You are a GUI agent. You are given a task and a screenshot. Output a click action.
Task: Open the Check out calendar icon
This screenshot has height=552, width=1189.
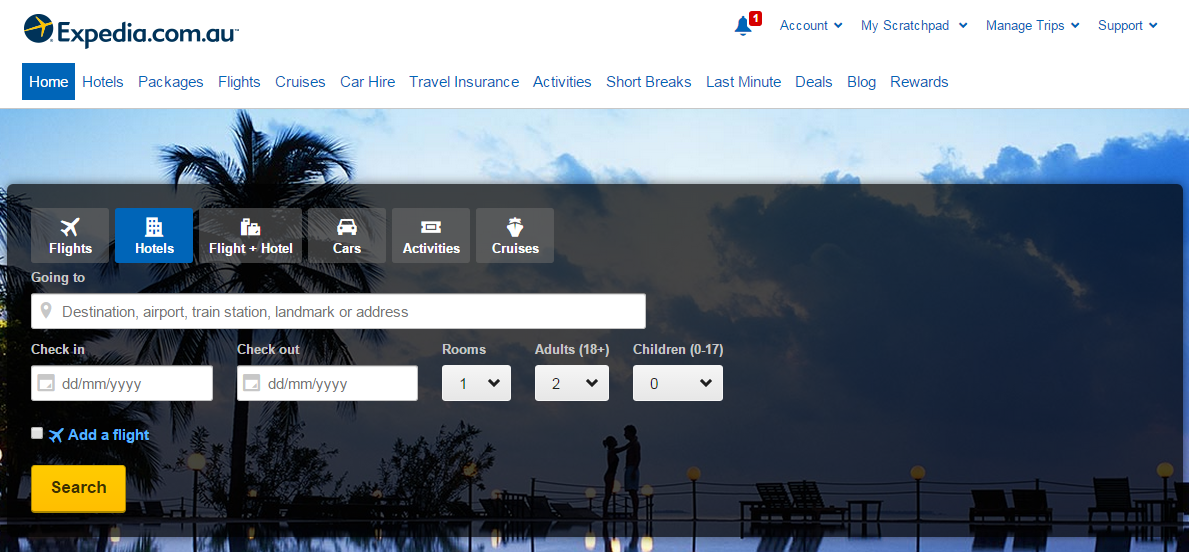tap(252, 384)
